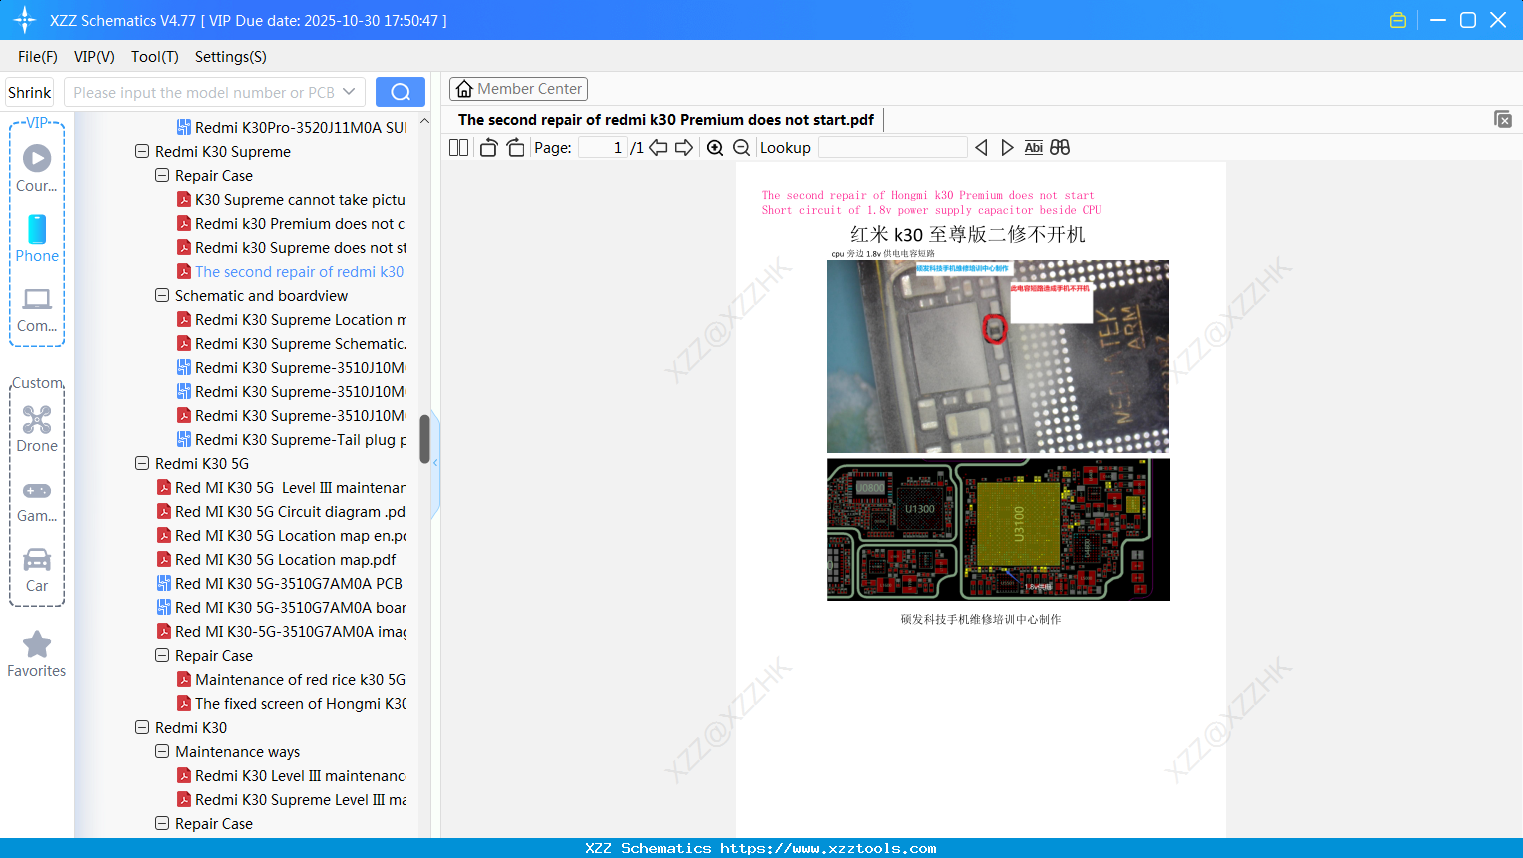Collapse the Repair Case section under Redmi K30 5G

tap(162, 655)
